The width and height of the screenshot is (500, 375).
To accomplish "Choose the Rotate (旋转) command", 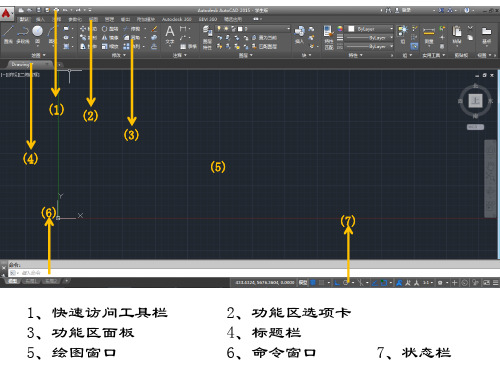I will point(110,29).
